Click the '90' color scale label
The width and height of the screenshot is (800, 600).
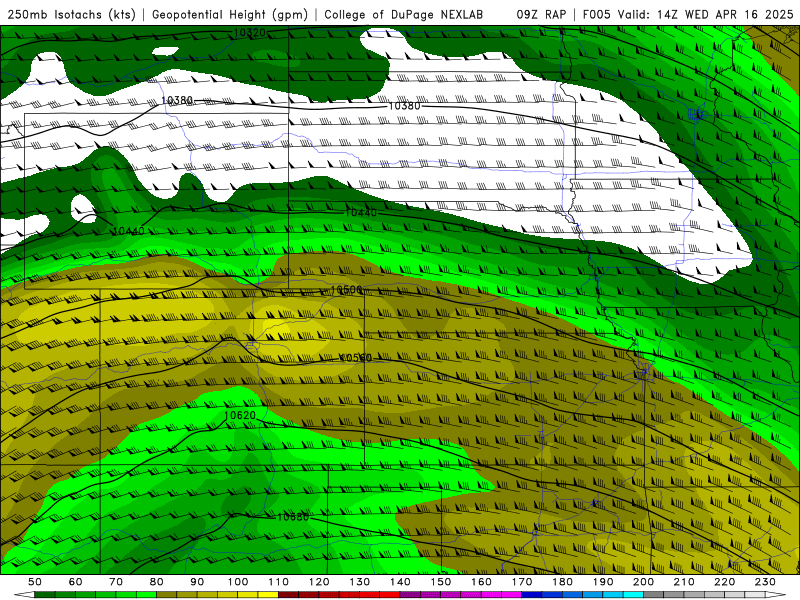197,582
